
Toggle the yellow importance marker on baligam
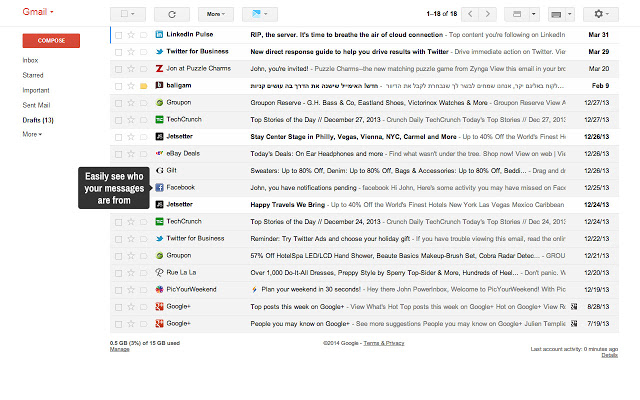click(x=144, y=86)
